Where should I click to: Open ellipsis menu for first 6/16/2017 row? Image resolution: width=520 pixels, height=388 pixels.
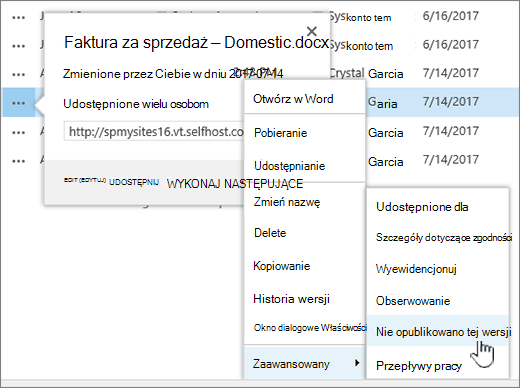(x=18, y=18)
